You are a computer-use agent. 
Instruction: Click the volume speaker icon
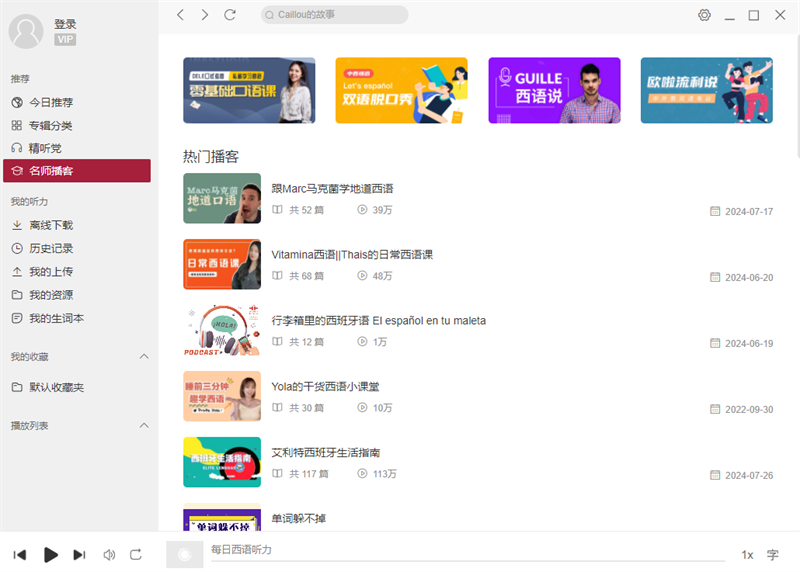(109, 554)
